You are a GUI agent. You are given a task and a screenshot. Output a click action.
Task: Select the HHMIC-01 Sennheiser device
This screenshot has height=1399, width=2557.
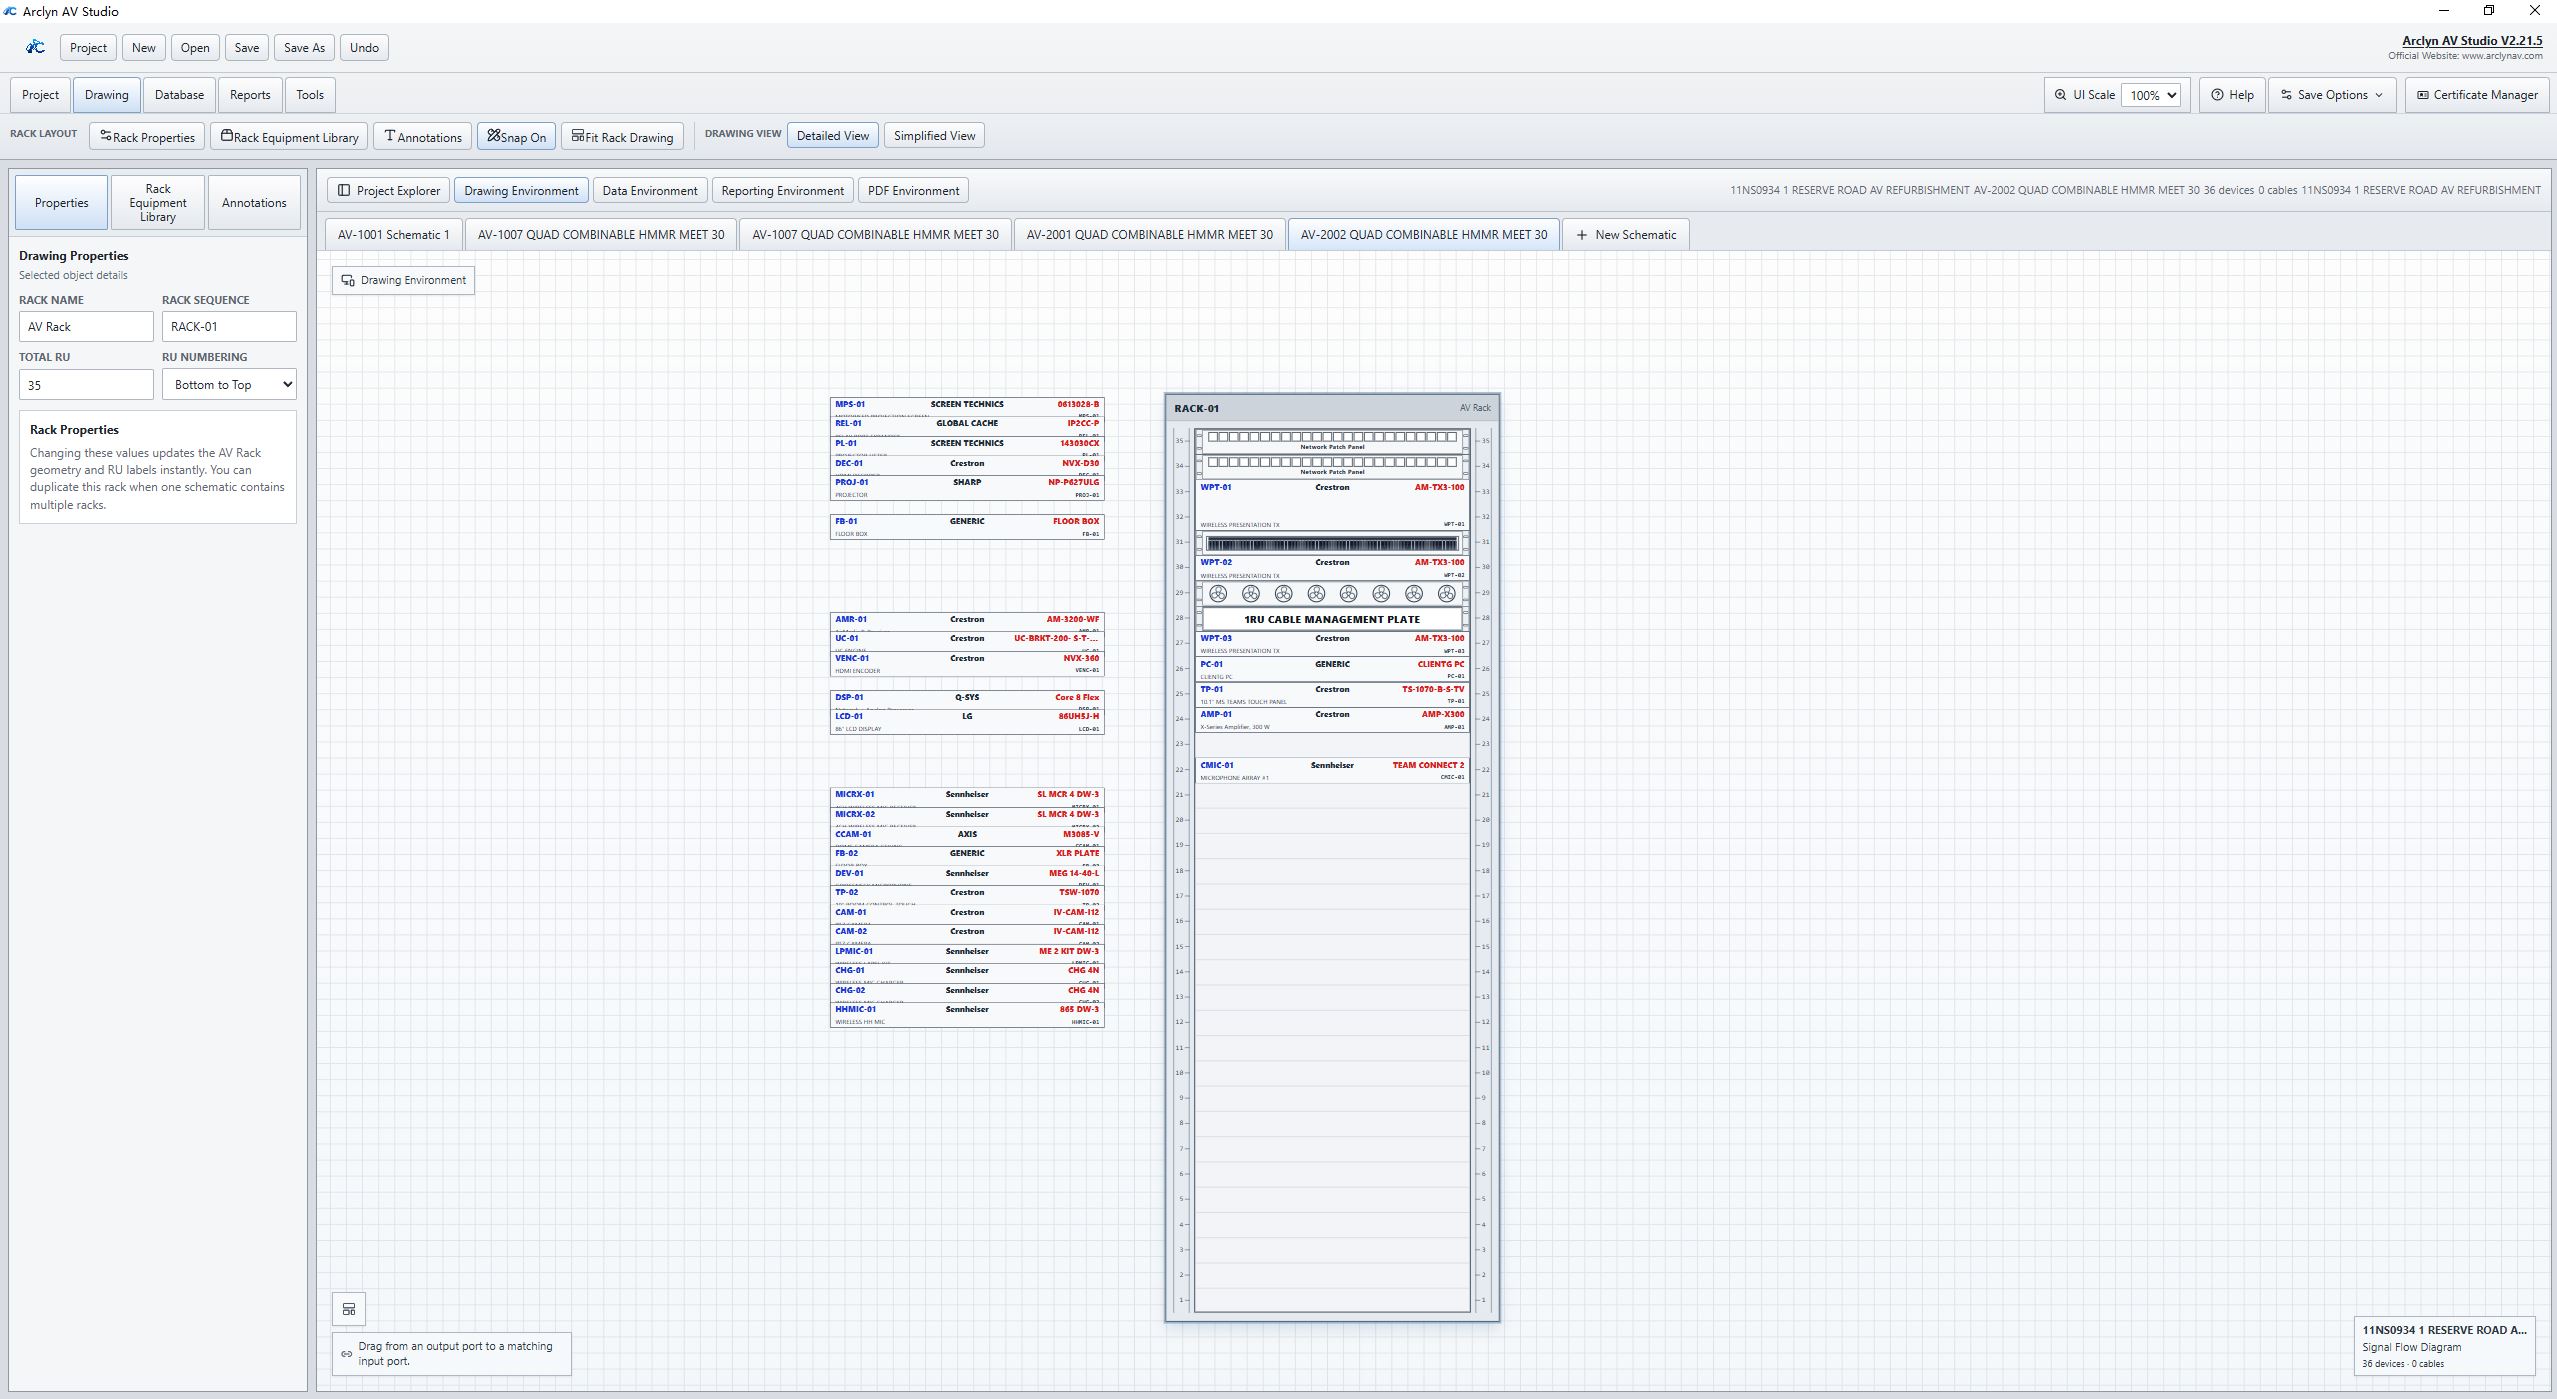click(967, 1015)
